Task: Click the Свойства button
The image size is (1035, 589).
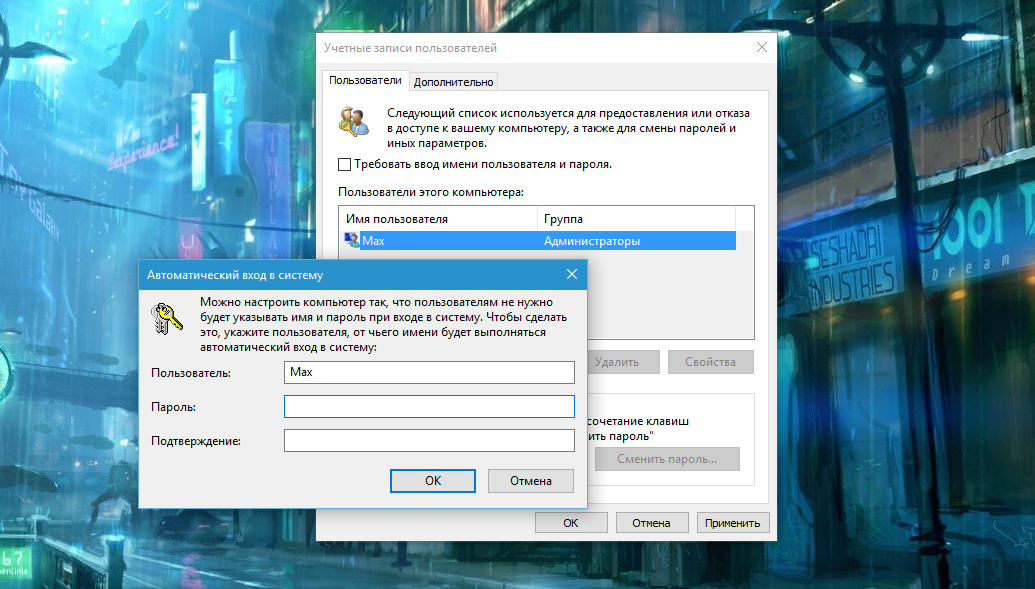Action: coord(710,362)
